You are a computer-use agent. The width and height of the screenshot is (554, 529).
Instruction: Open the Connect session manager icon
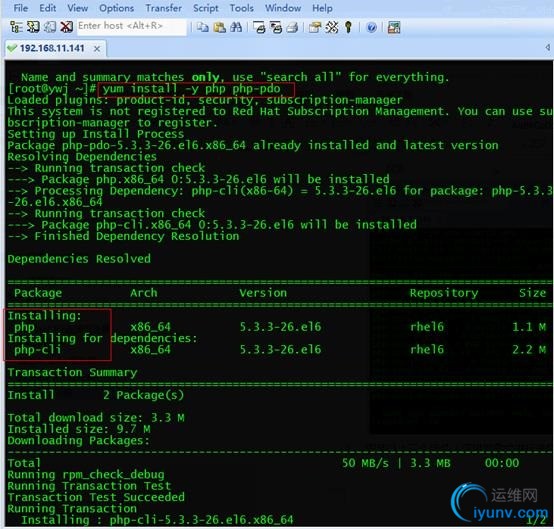coord(16,27)
